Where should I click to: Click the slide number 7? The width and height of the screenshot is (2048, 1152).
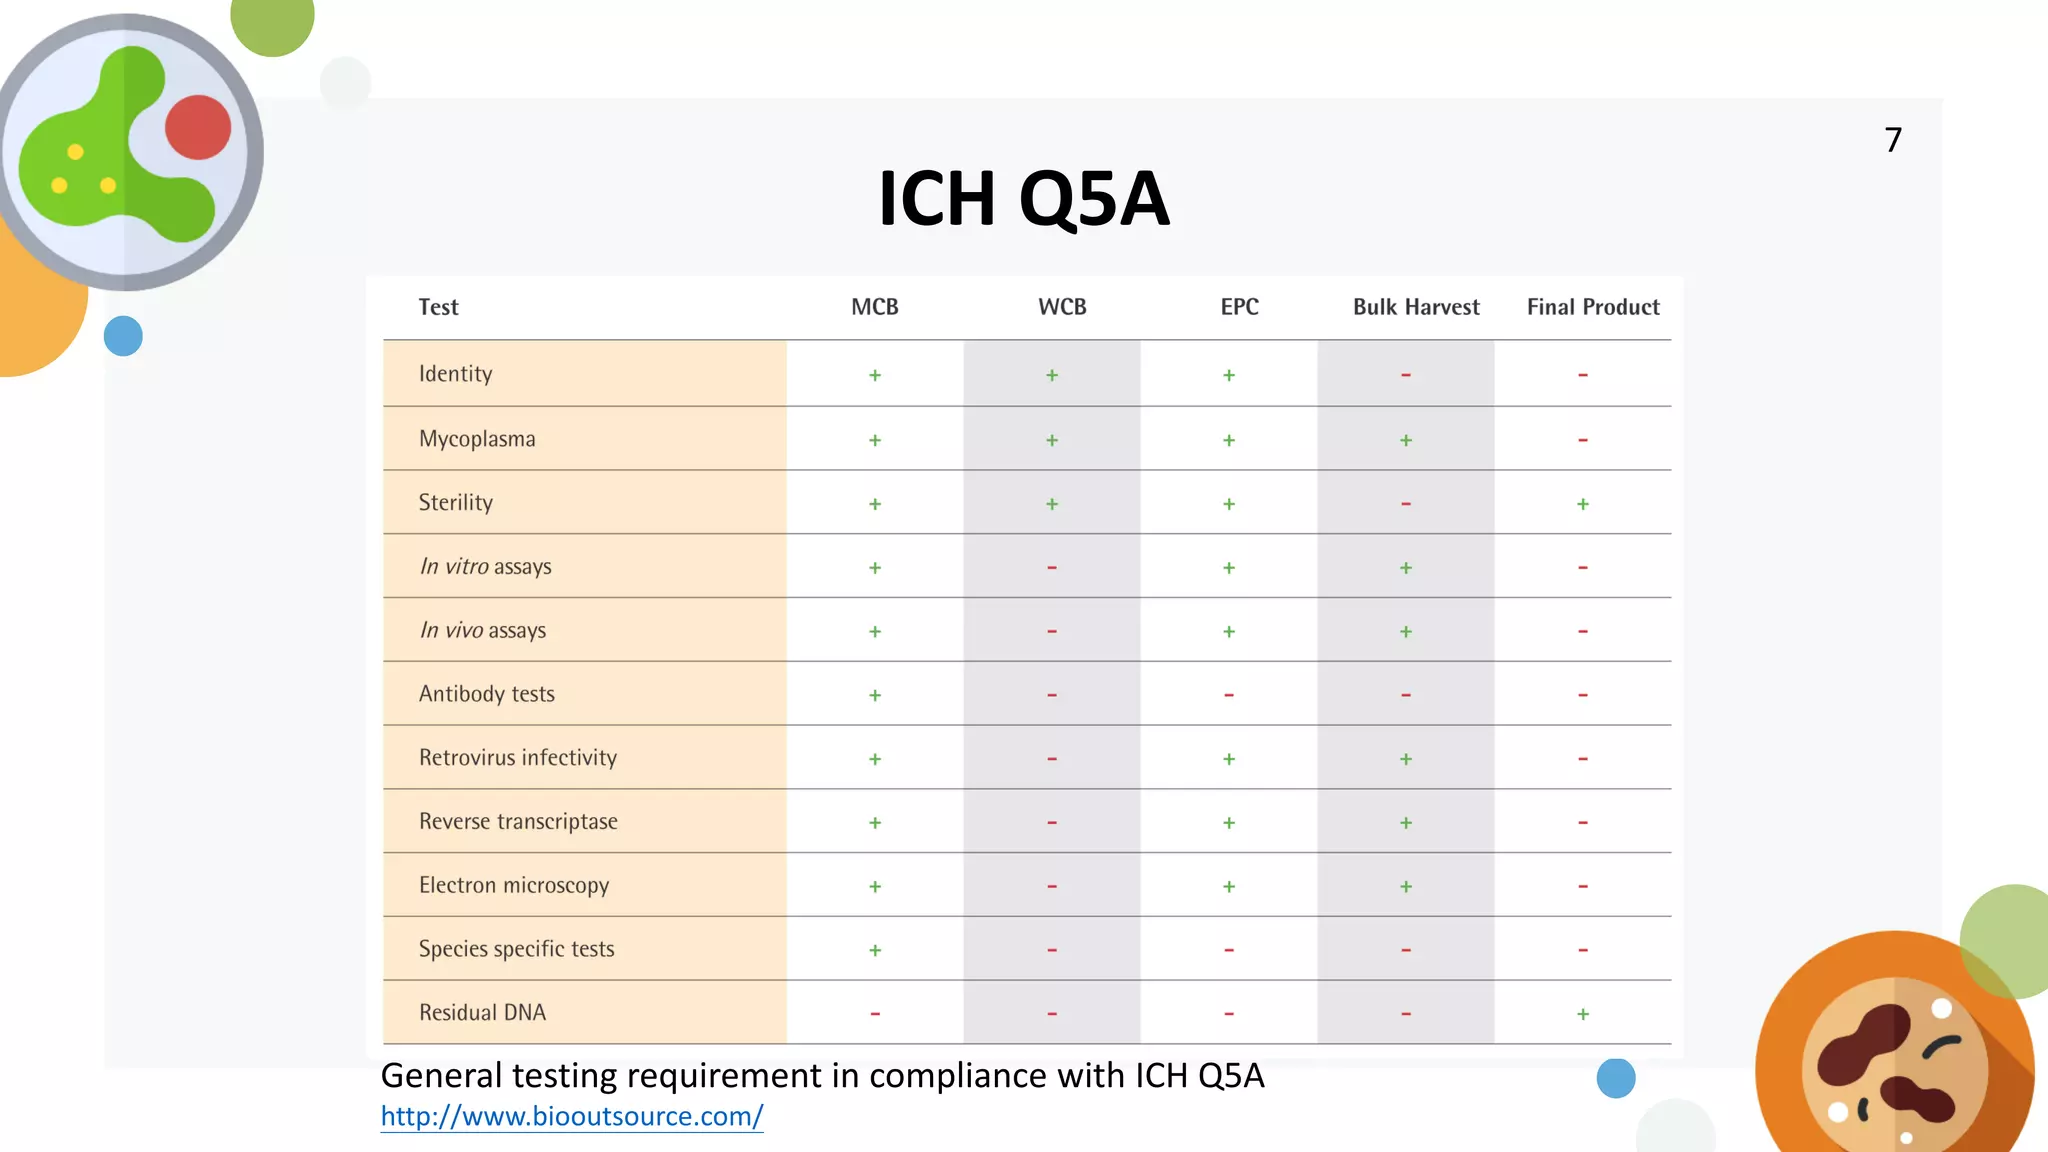point(1893,140)
